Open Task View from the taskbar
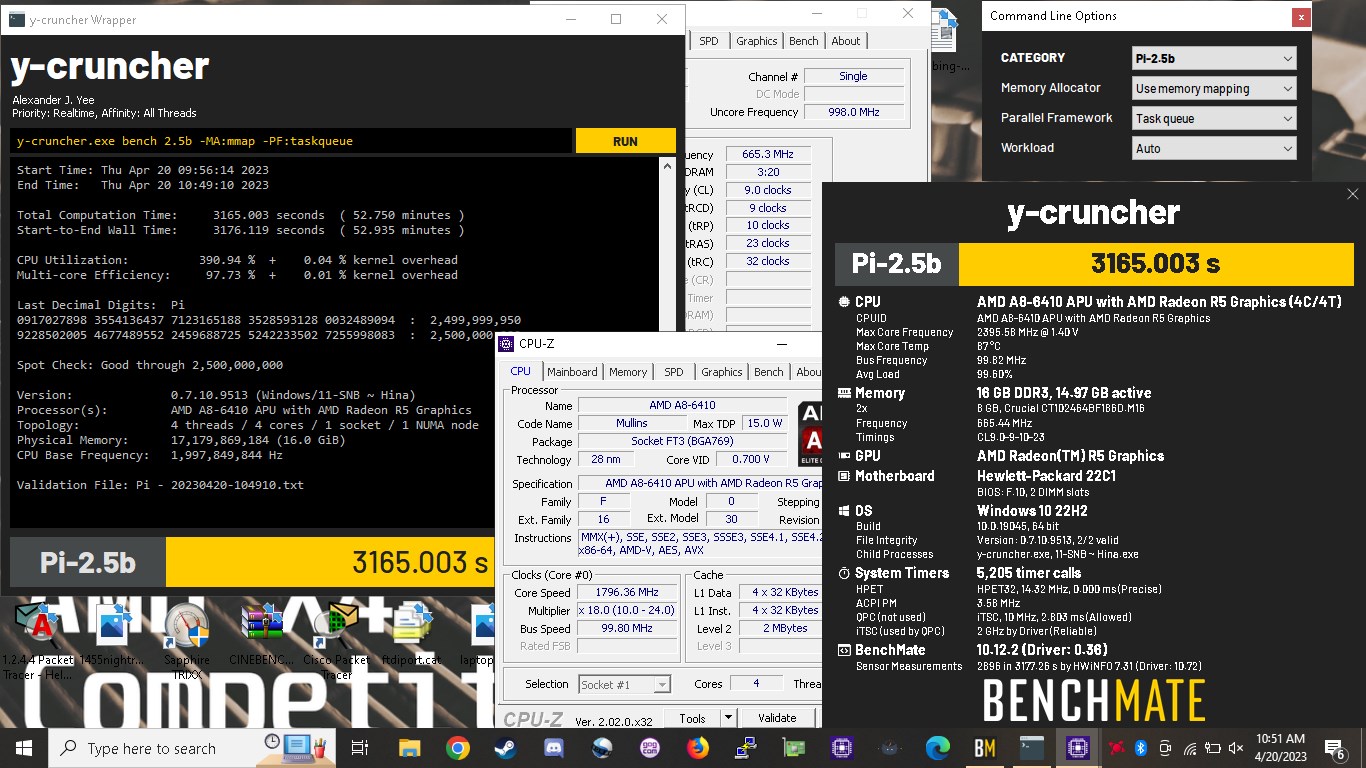1366x768 pixels. click(360, 748)
